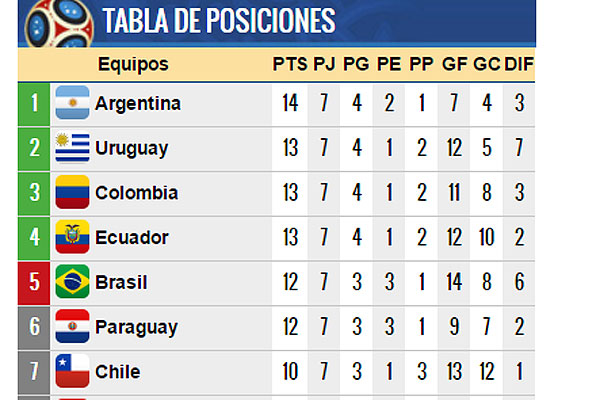Click the Ecuador flag icon
The image size is (600, 400).
72,237
